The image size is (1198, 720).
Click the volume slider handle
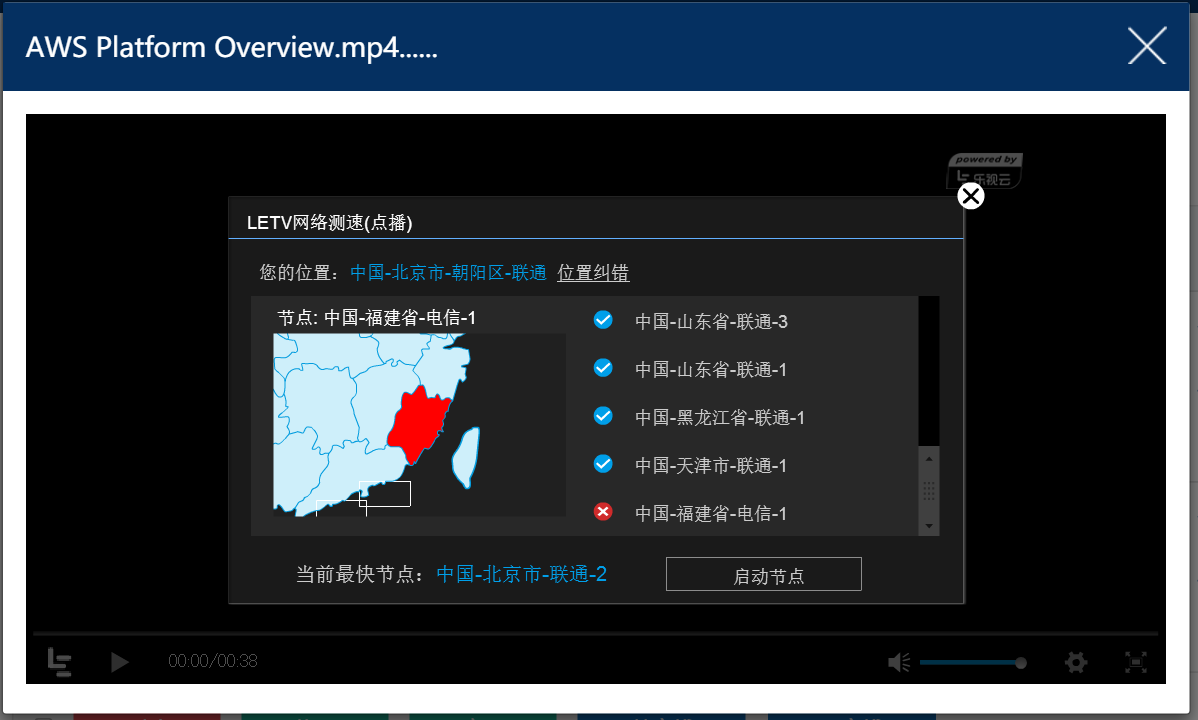[1021, 663]
